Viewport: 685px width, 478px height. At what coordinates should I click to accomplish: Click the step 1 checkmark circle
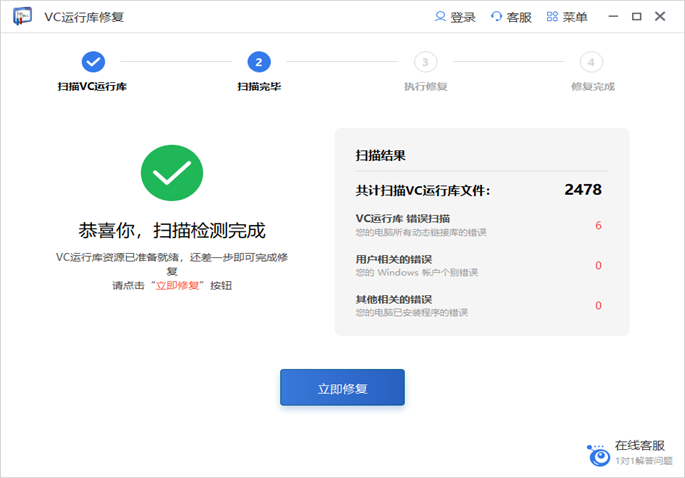93,62
